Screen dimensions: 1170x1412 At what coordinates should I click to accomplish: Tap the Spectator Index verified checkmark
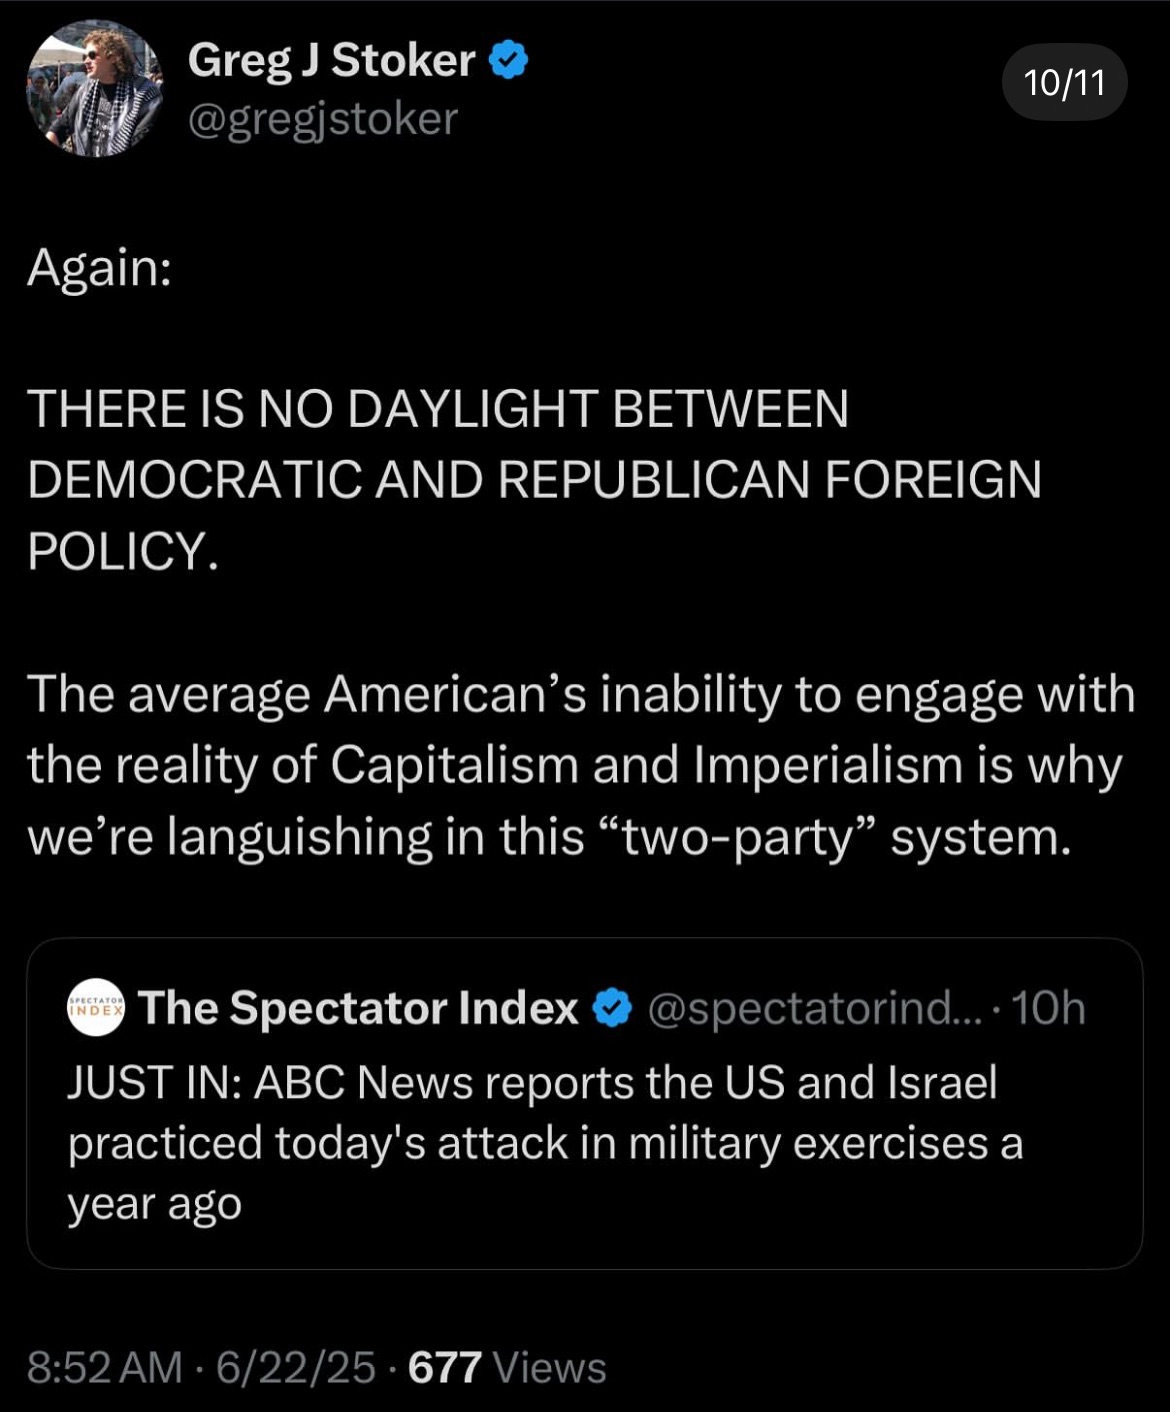[x=613, y=1008]
